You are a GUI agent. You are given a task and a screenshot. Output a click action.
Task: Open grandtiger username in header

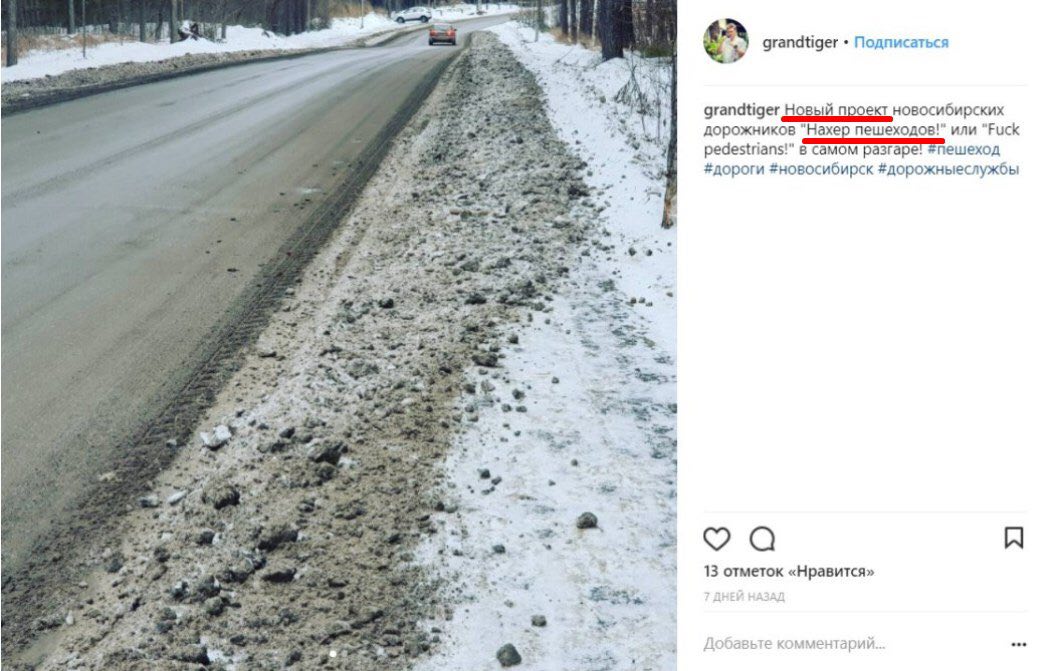pos(800,42)
